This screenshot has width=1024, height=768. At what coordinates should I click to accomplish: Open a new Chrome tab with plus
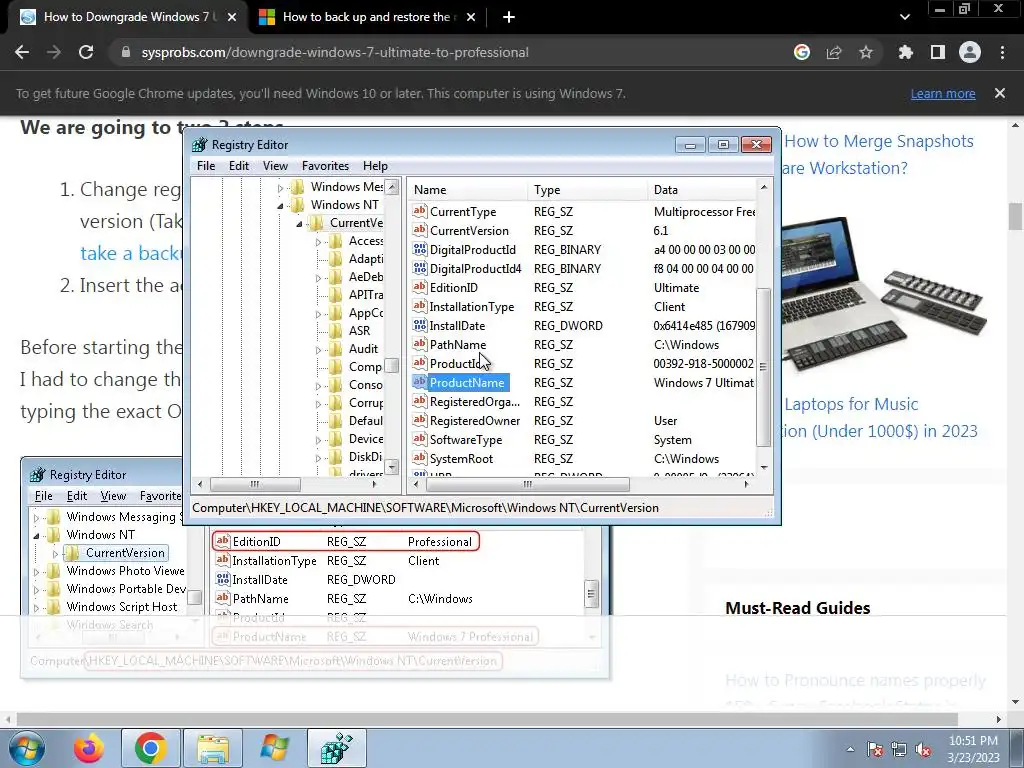click(509, 17)
